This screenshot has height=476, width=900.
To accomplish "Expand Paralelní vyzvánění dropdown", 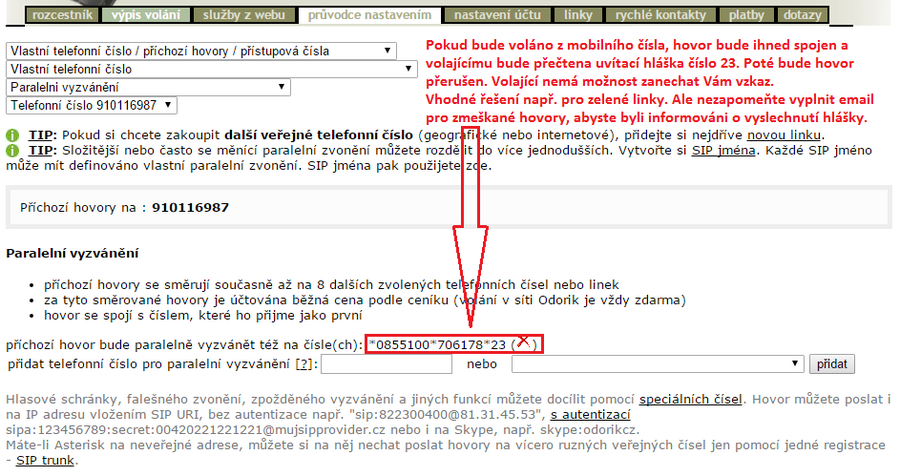I will [x=148, y=87].
